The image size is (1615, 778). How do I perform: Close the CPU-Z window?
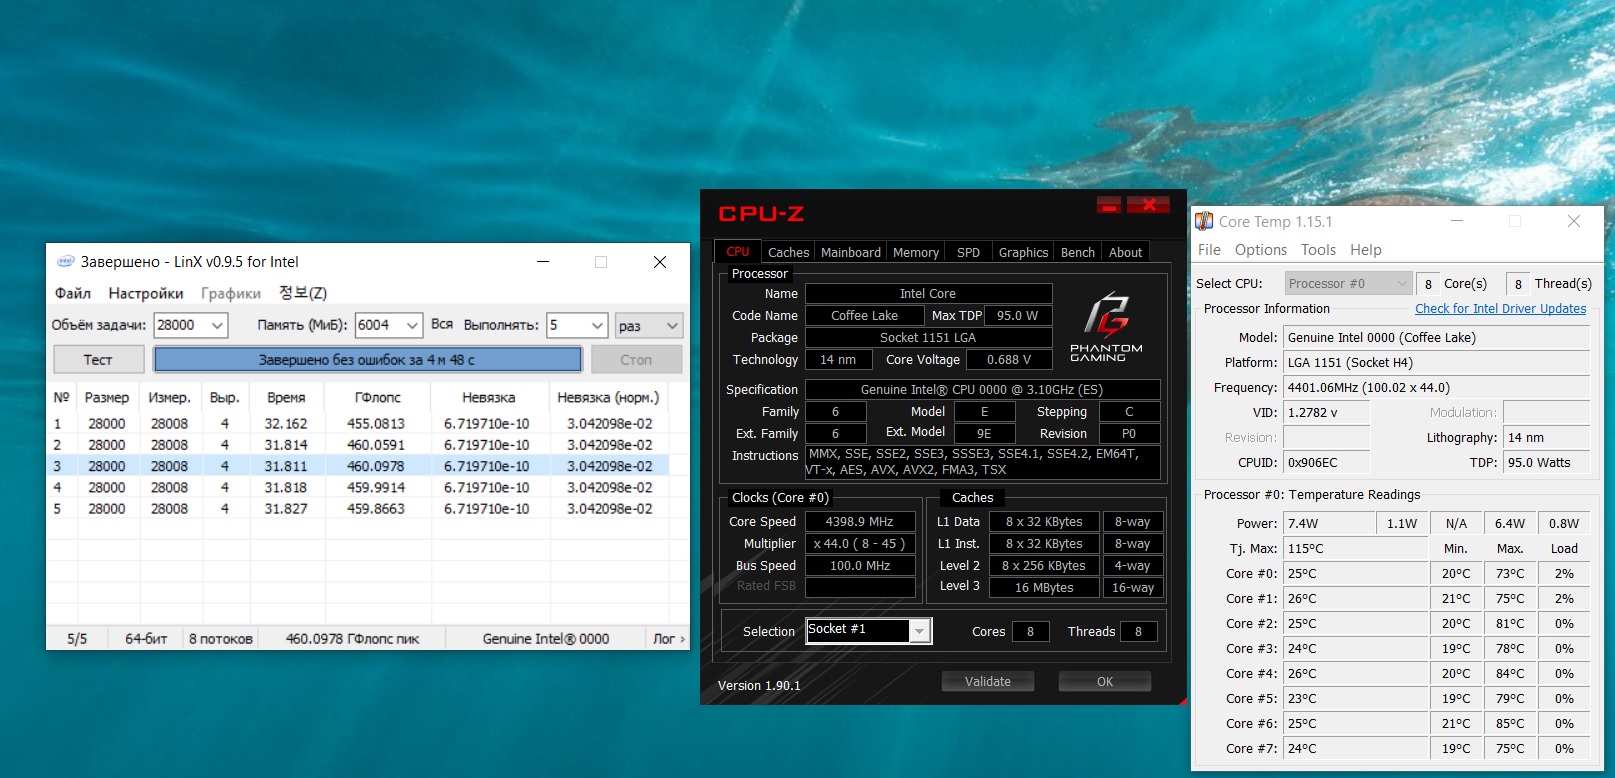(x=1148, y=205)
